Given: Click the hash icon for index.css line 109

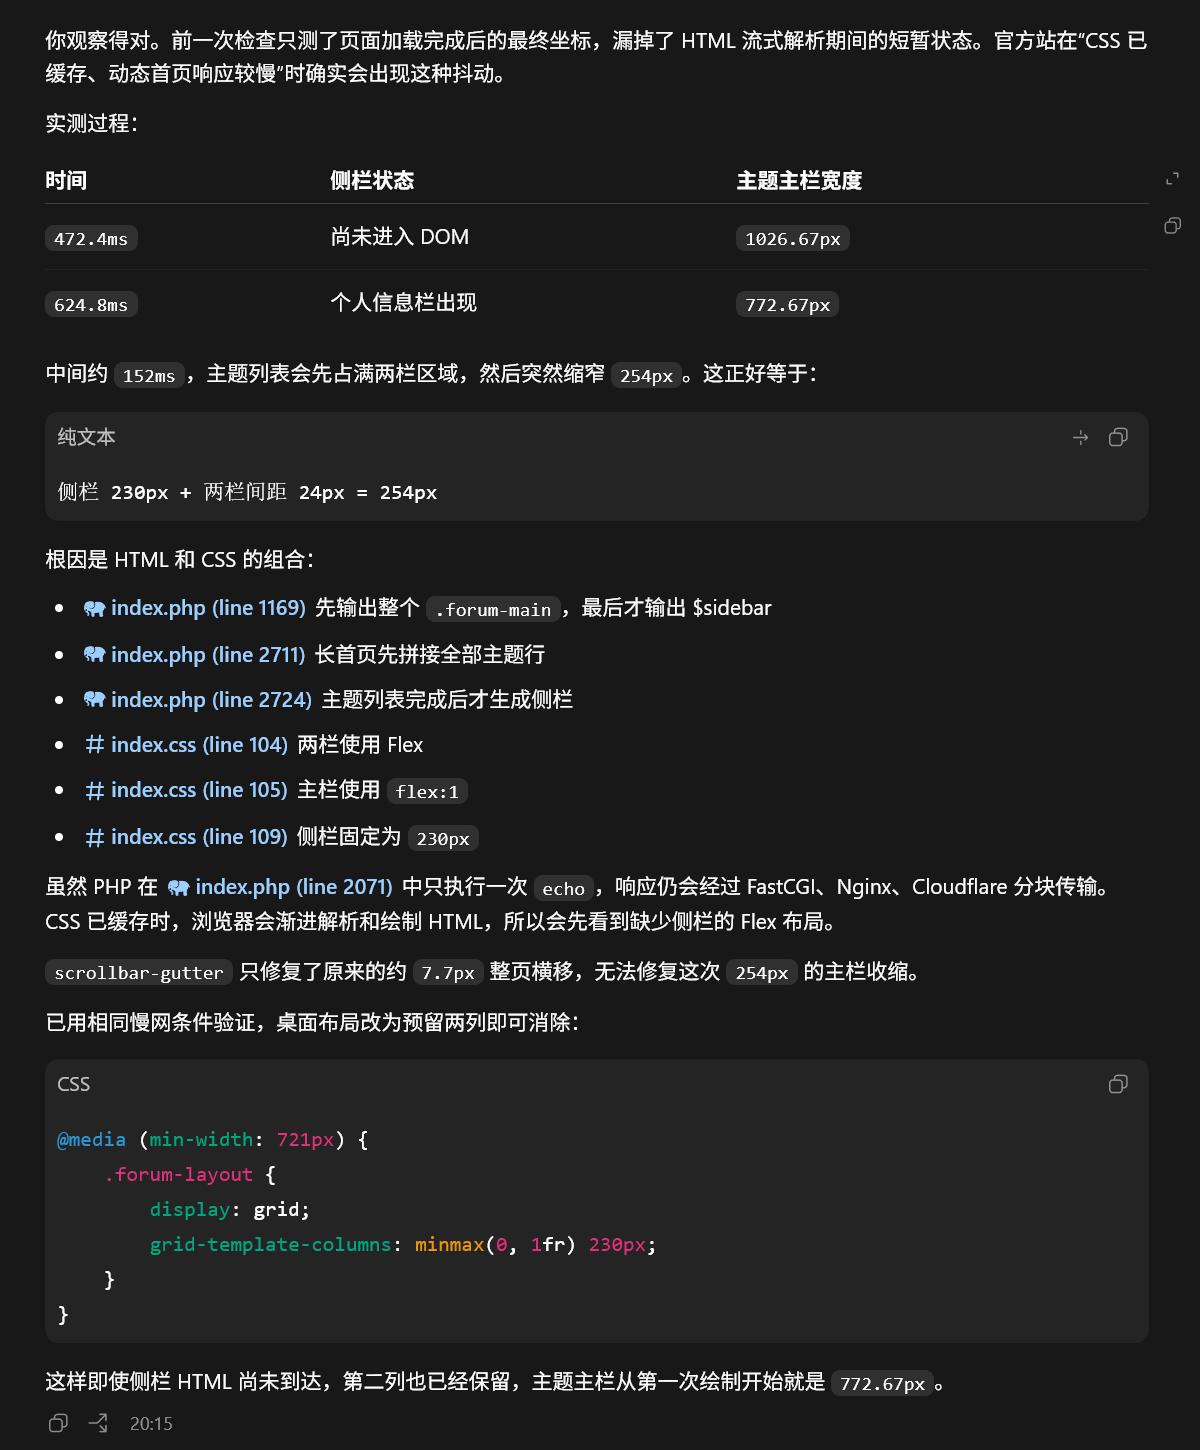Looking at the screenshot, I should [x=95, y=838].
